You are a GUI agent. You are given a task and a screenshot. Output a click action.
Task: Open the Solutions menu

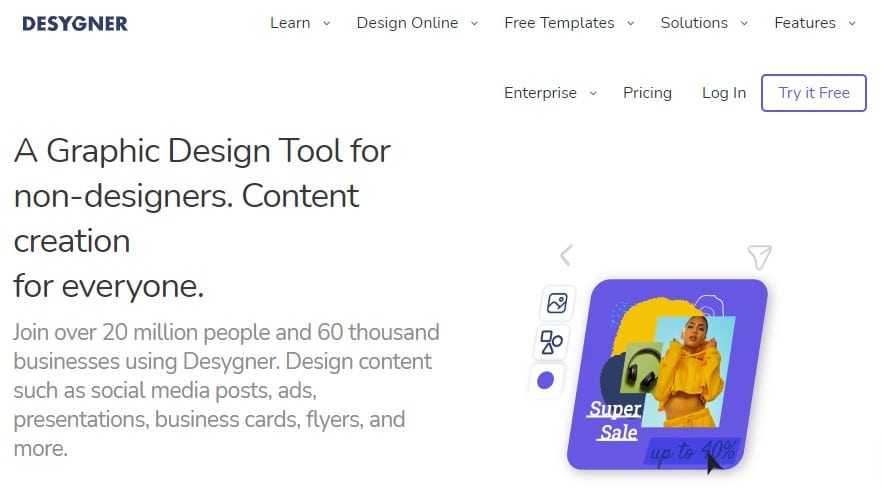[x=694, y=23]
